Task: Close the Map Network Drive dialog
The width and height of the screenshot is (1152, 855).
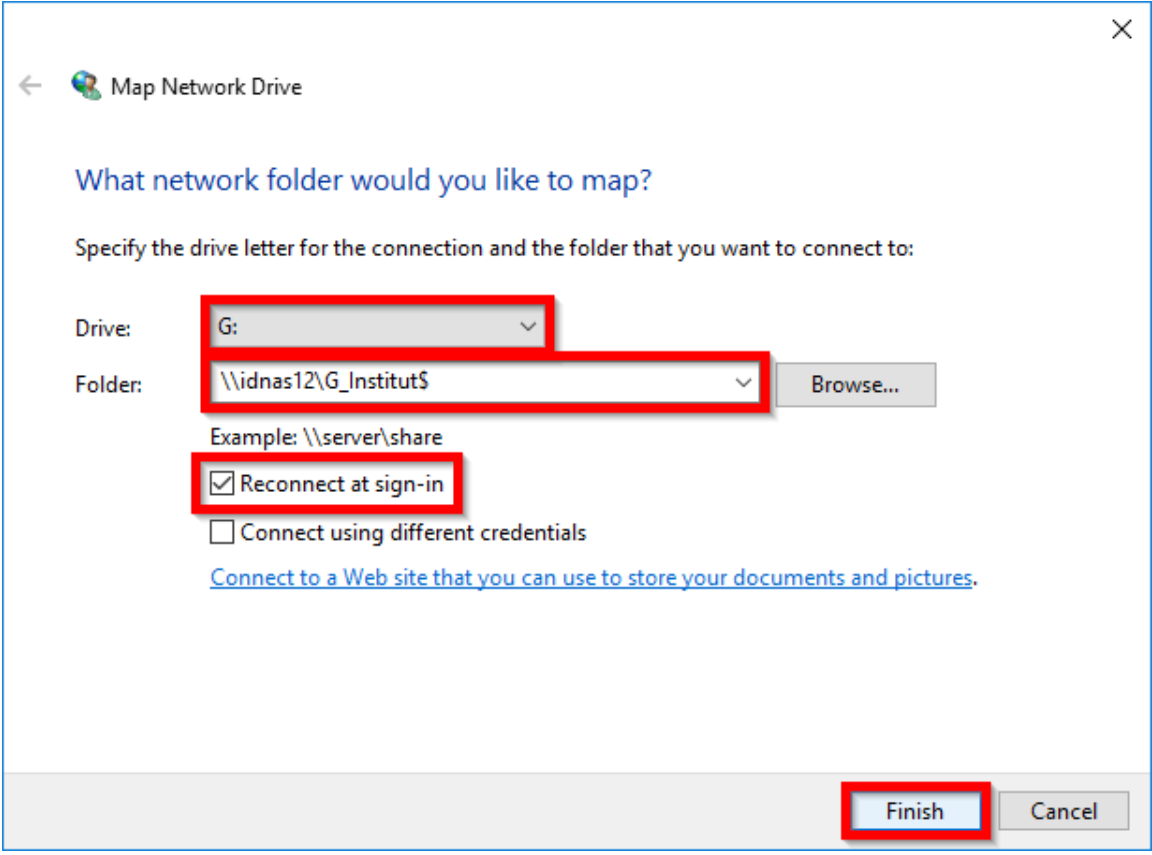Action: [x=1122, y=30]
